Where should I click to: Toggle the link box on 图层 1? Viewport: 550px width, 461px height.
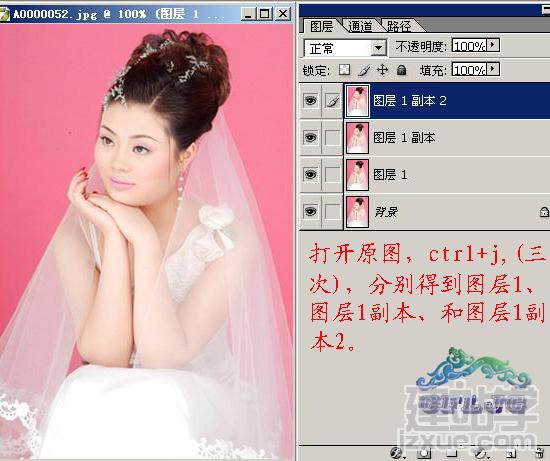coord(332,174)
